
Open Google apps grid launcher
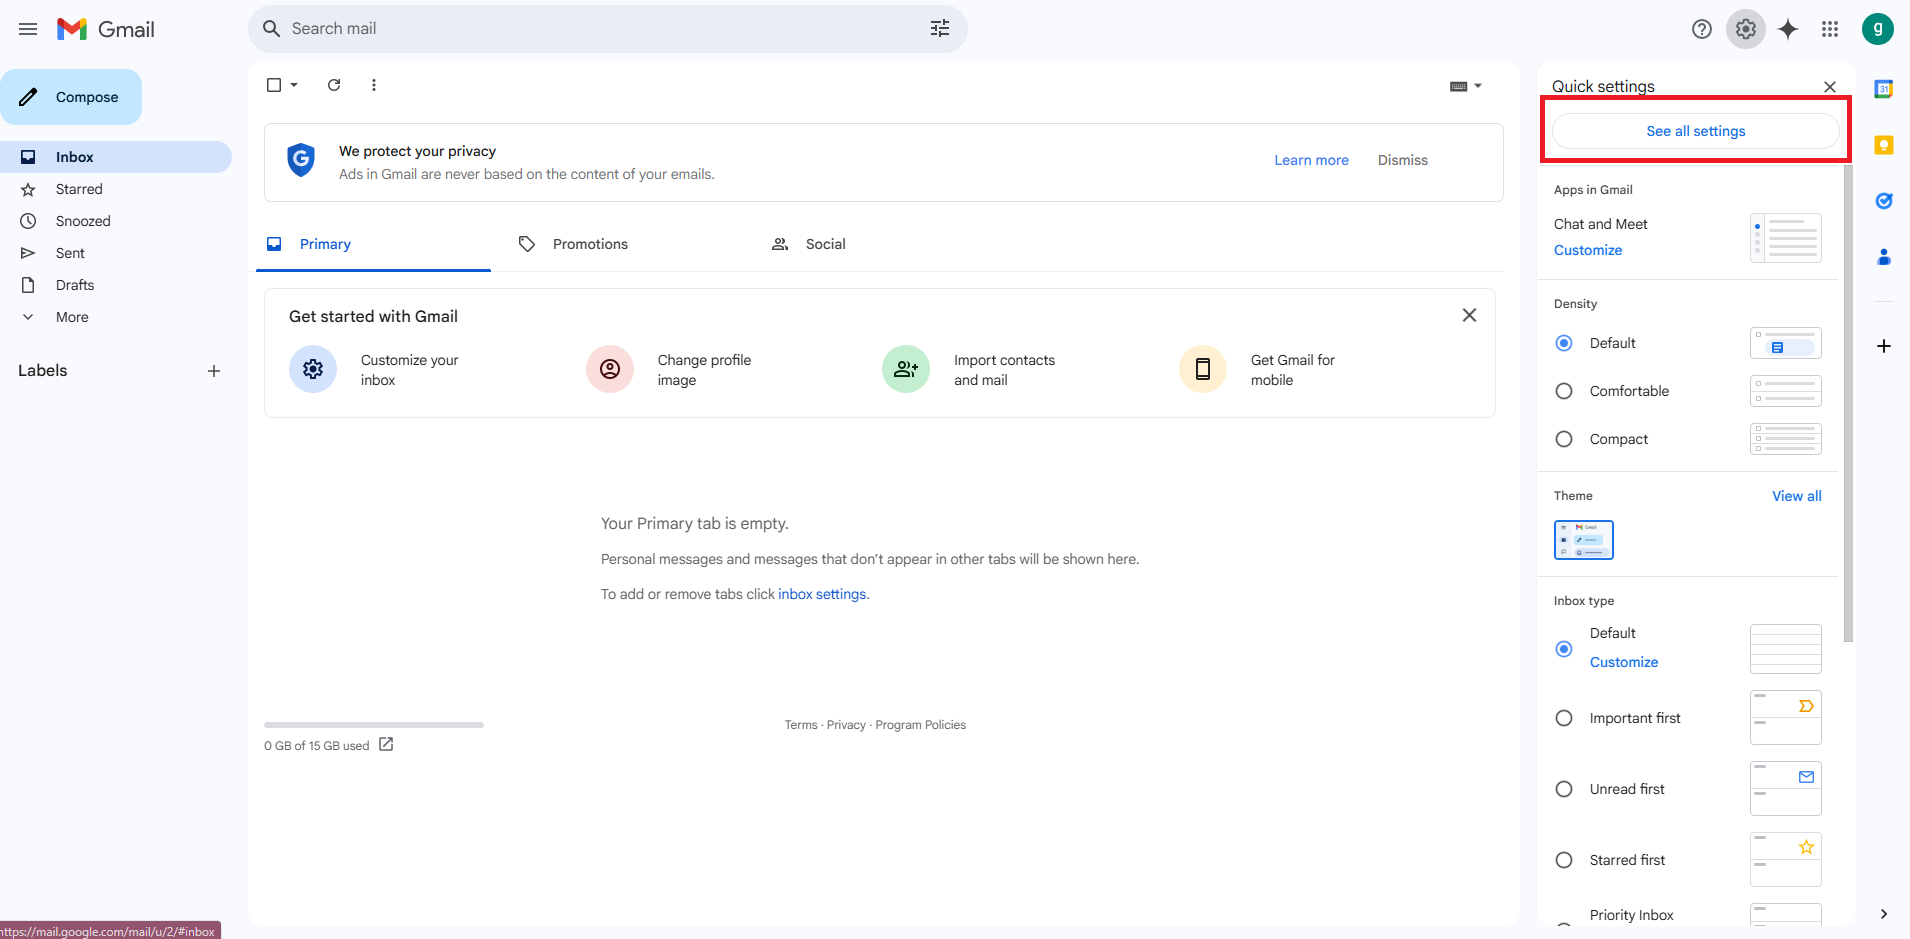1830,29
